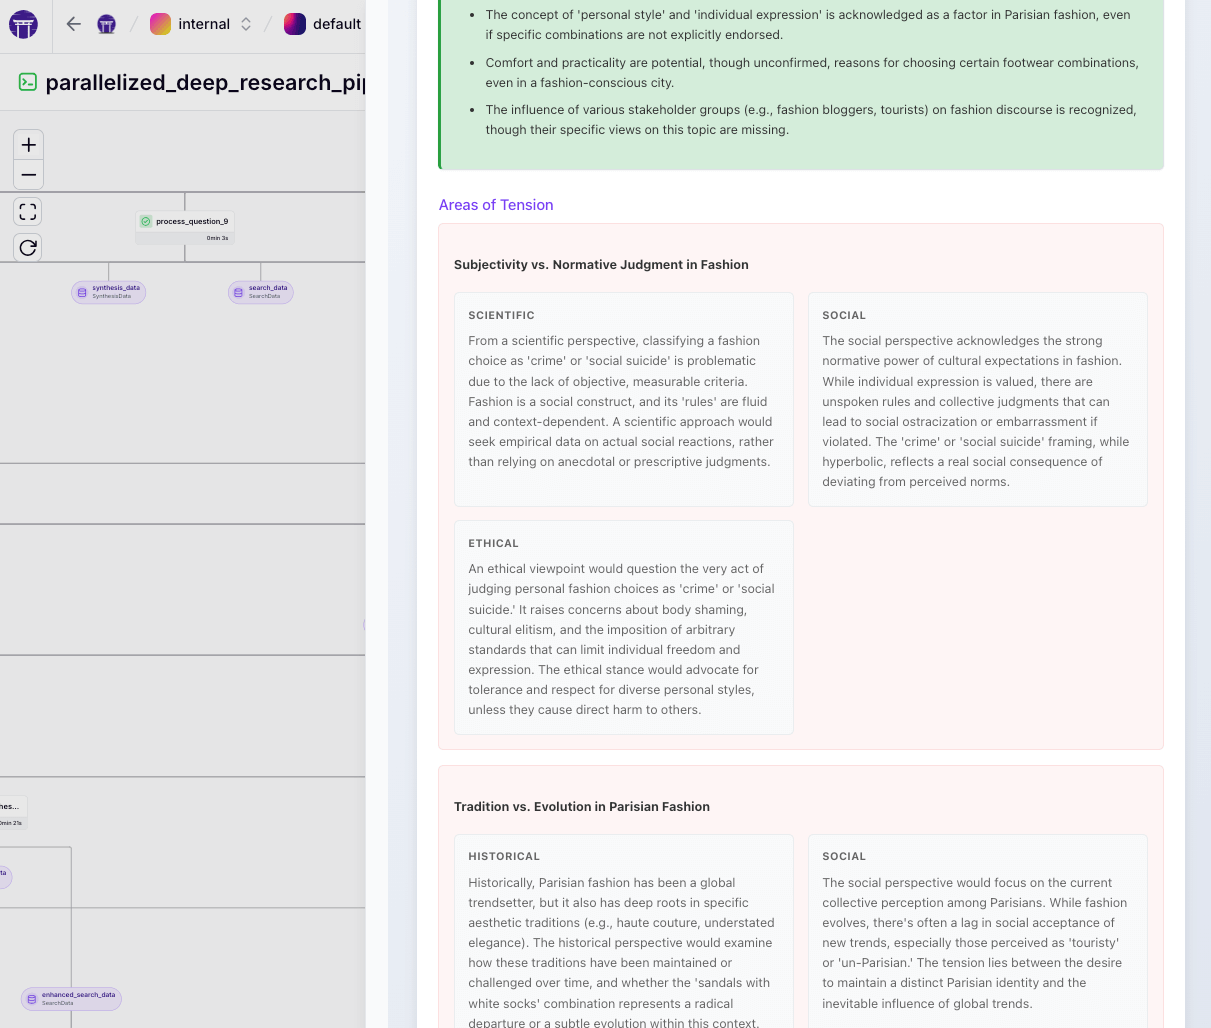
Task: Open the enhanced_search_data artifact node
Action: pyautogui.click(x=72, y=998)
